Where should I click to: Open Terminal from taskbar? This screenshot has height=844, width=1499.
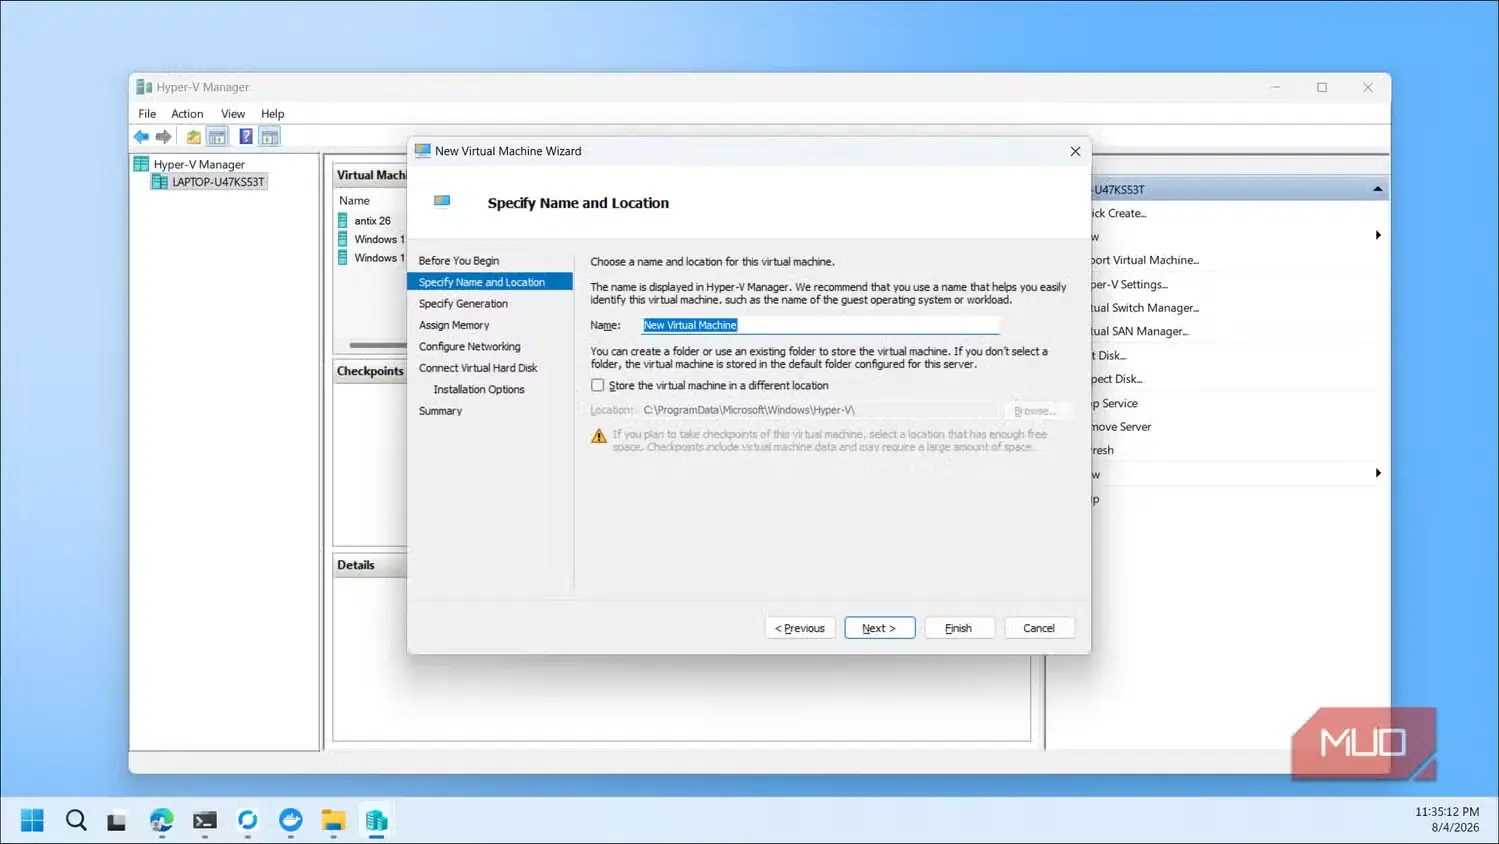pyautogui.click(x=205, y=821)
